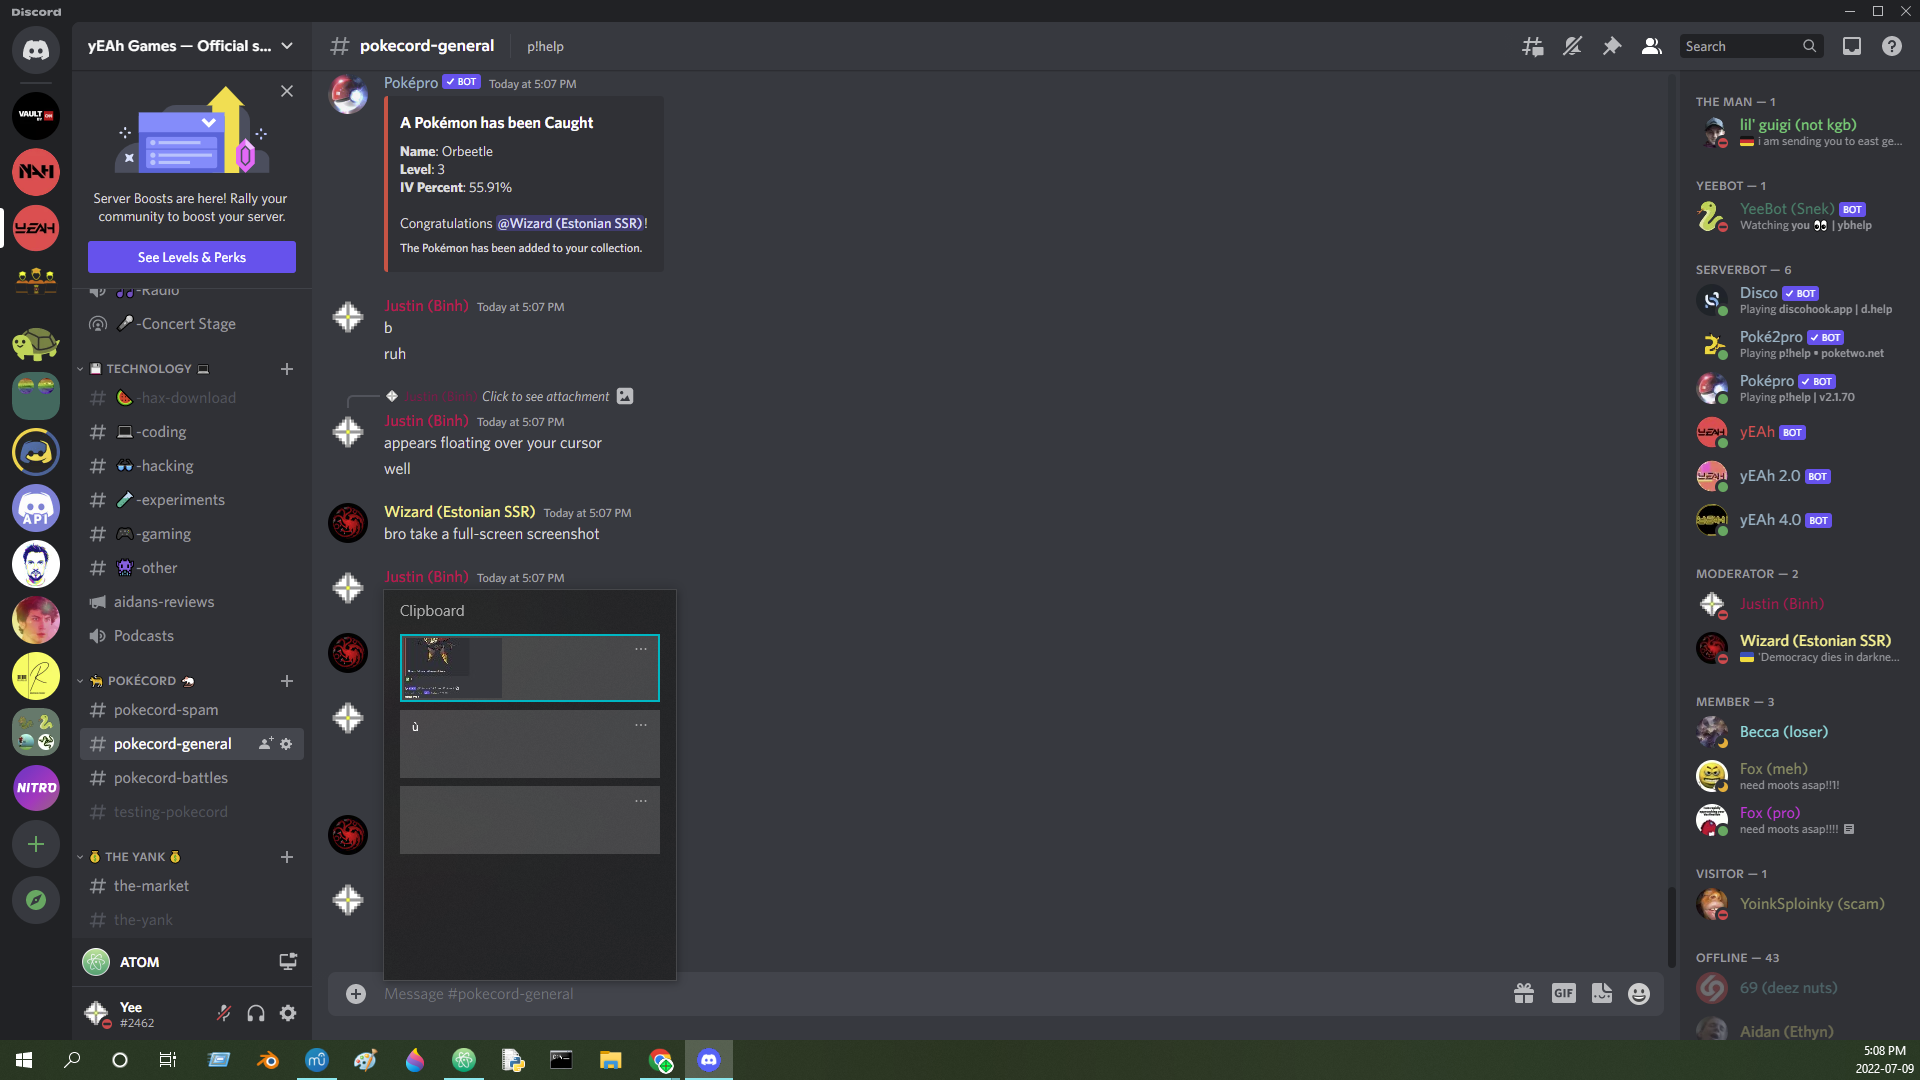Switch to pokecord-battles channel
This screenshot has height=1080, width=1920.
[x=171, y=778]
